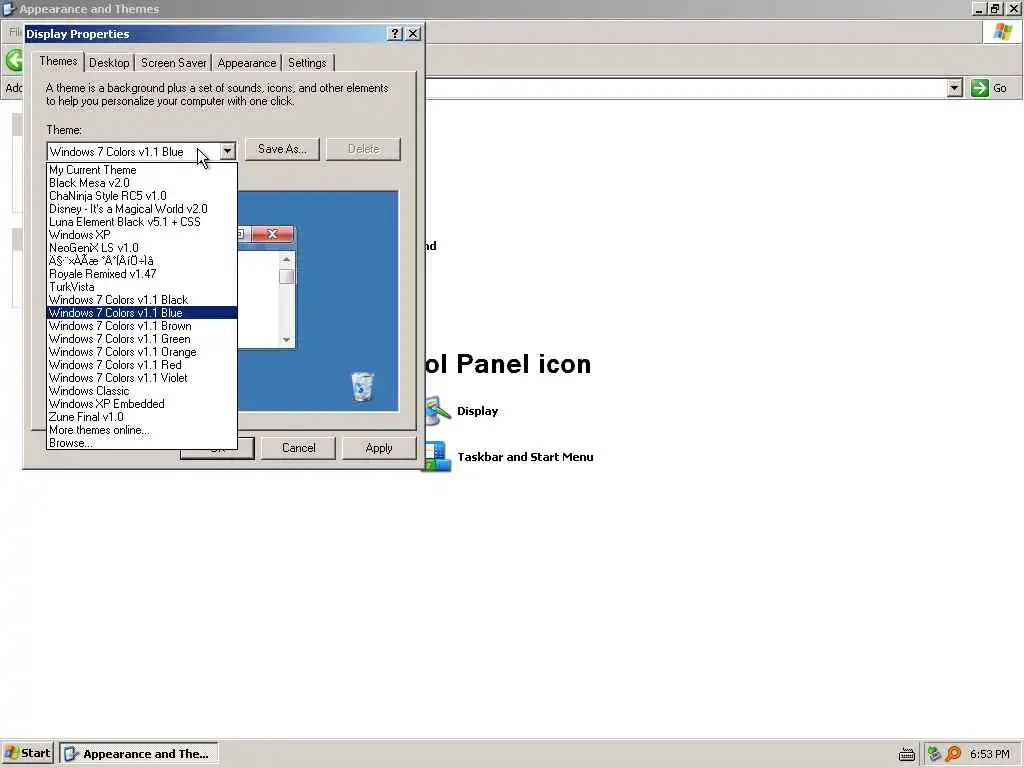1024x768 pixels.
Task: Click Appearance and Themes taskbar button
Action: pos(139,754)
